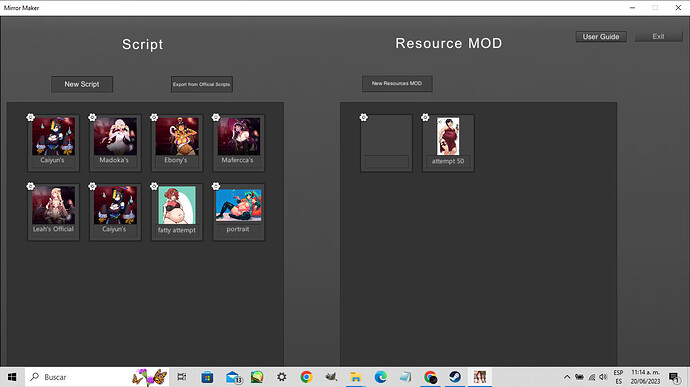Open the notification center icon
Viewport: 690px width, 387px height.
pos(674,377)
